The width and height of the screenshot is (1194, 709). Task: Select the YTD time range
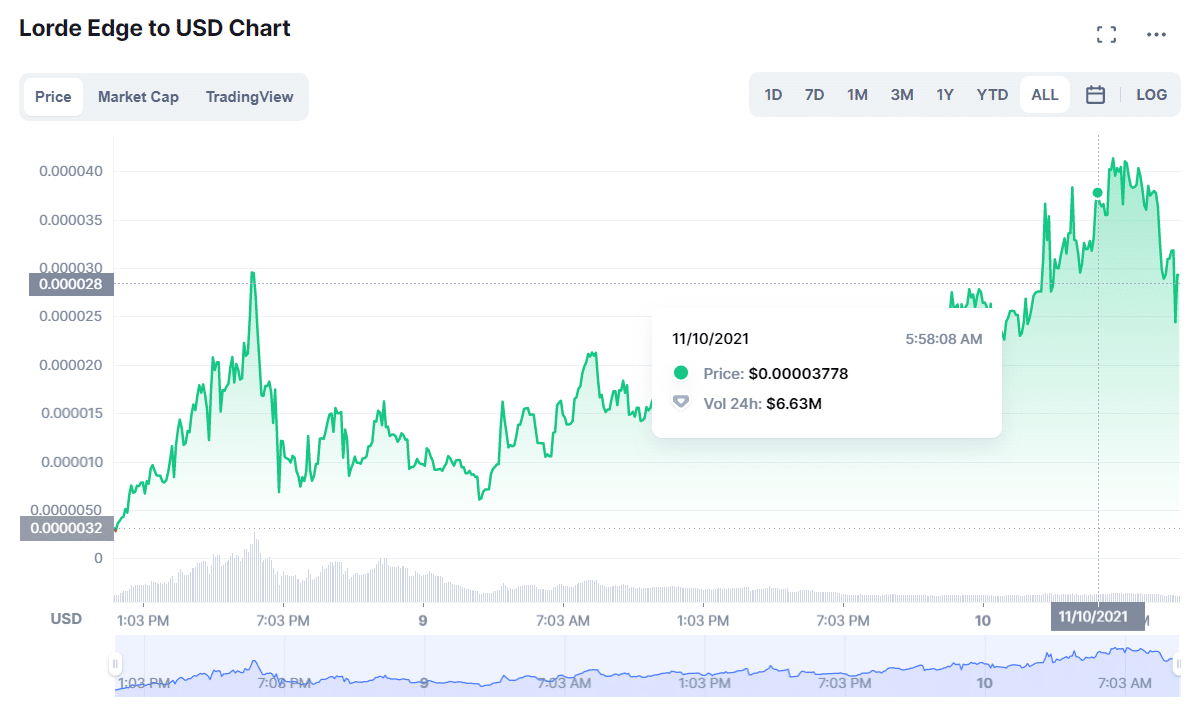[x=992, y=94]
